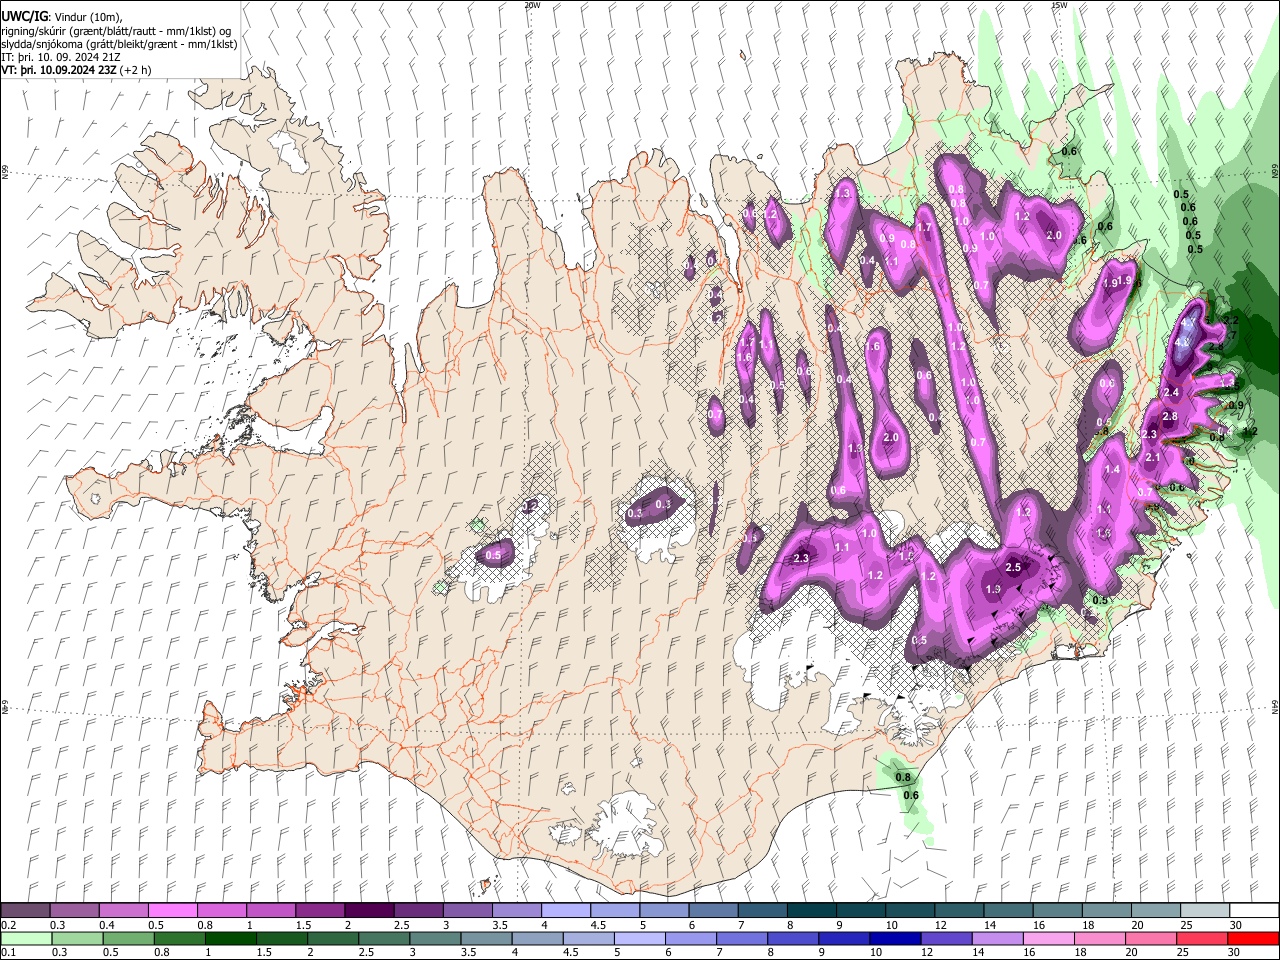Click the '0.2' label starting the top legend row
Image resolution: width=1280 pixels, height=960 pixels.
point(8,925)
